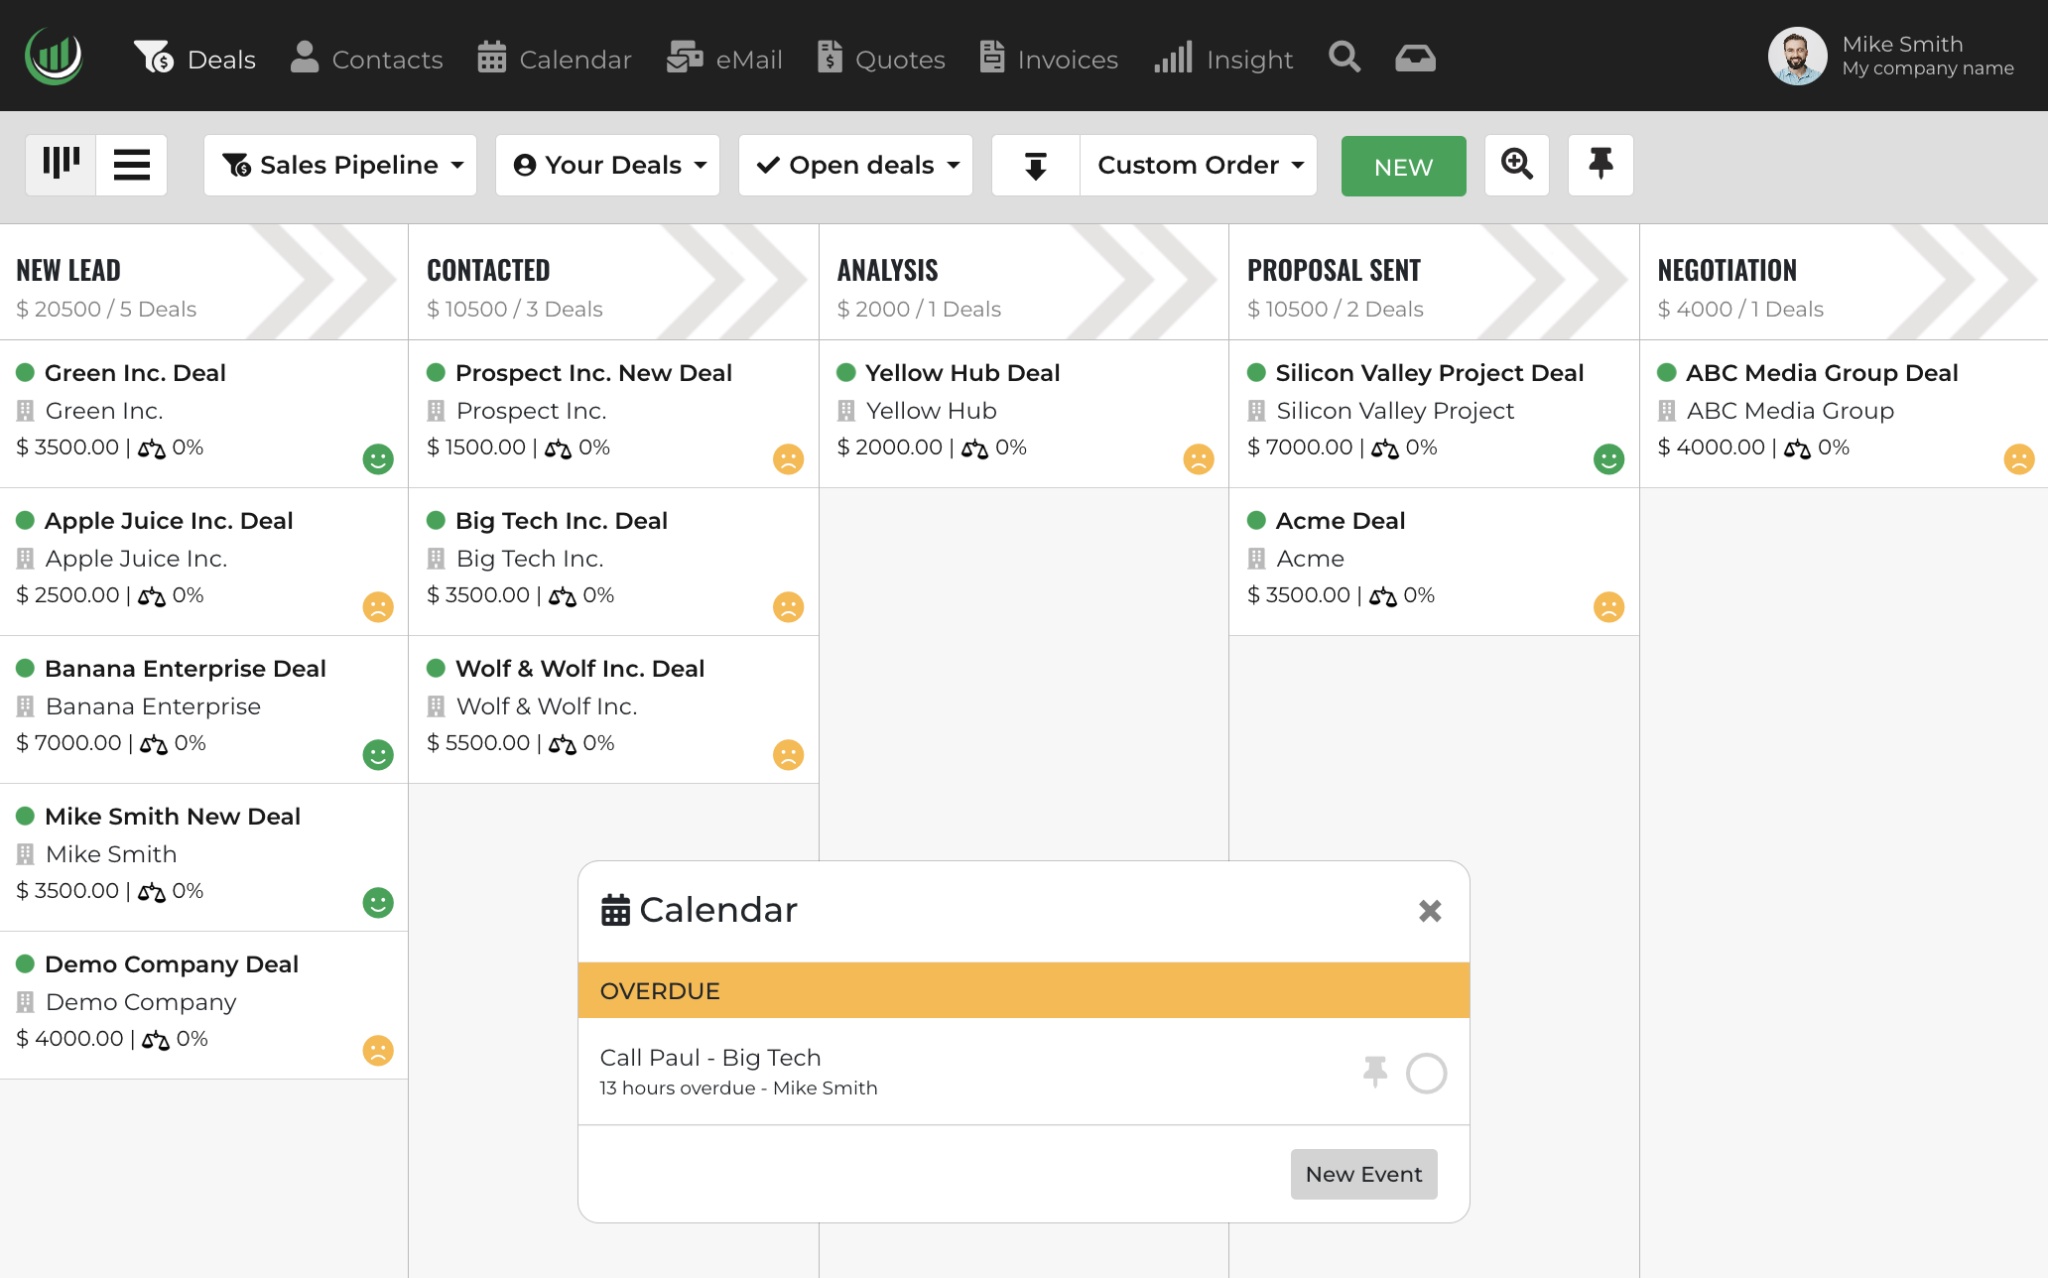Click the green NEW button
Viewport: 2048px width, 1278px height.
click(1403, 166)
